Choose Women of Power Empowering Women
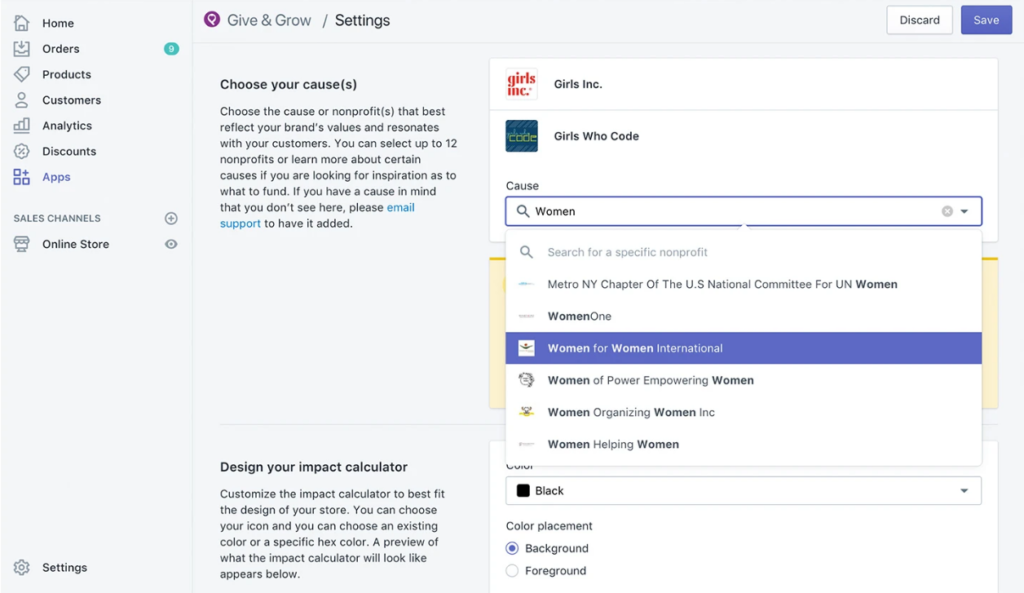Image resolution: width=1024 pixels, height=593 pixels. pyautogui.click(x=743, y=380)
